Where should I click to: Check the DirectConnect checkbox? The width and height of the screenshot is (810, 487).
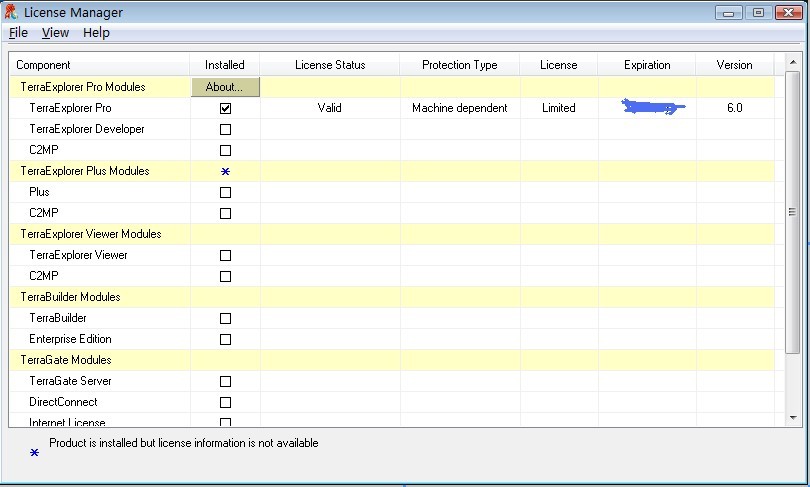point(225,402)
